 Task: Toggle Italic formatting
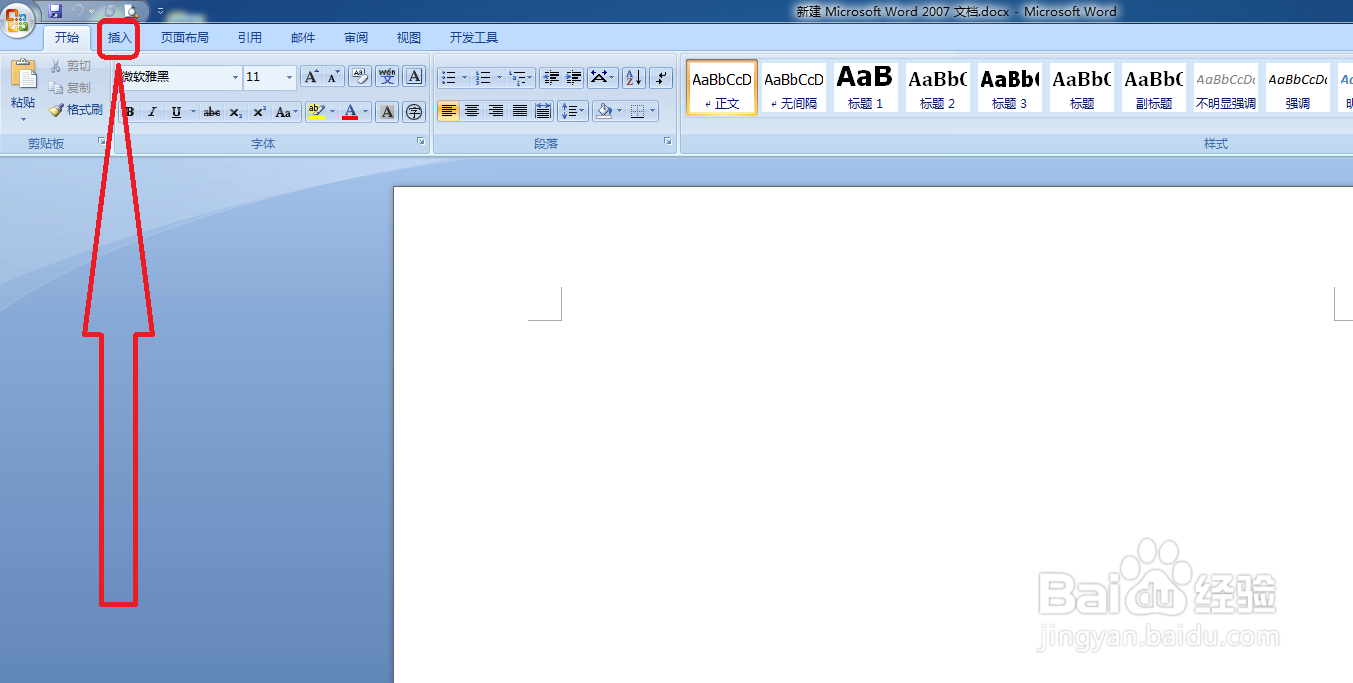coord(153,112)
